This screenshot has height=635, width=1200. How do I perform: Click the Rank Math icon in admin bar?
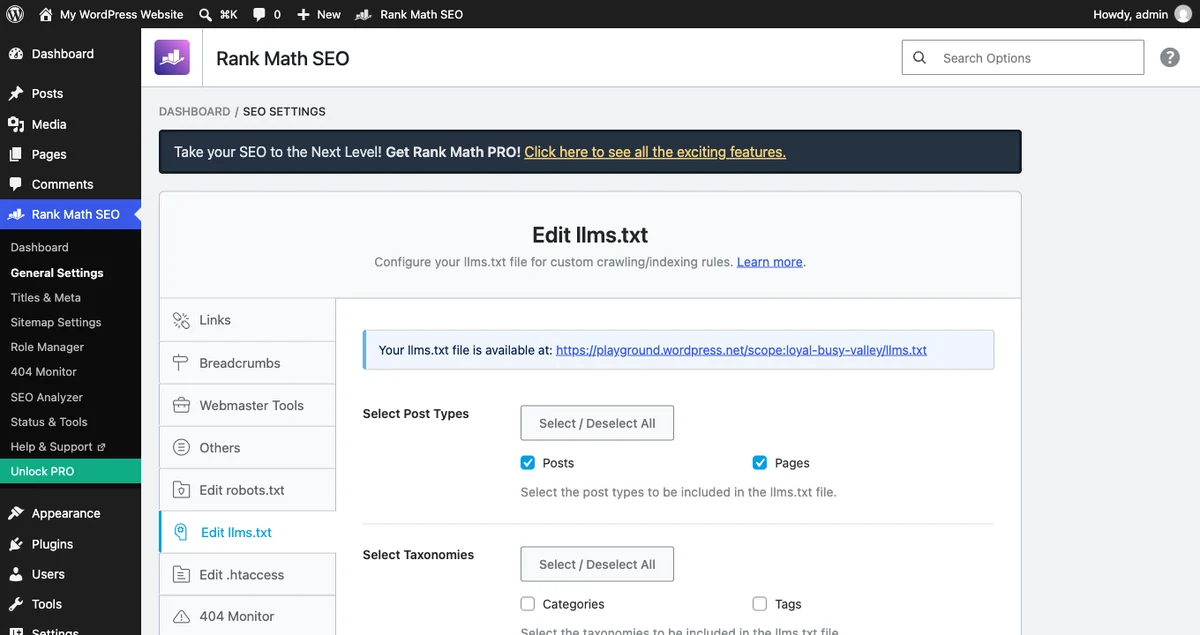tap(364, 14)
